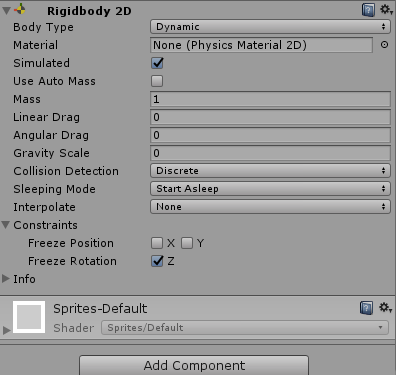Open Physics Material 2D object picker
The height and width of the screenshot is (375, 396).
pyautogui.click(x=384, y=45)
